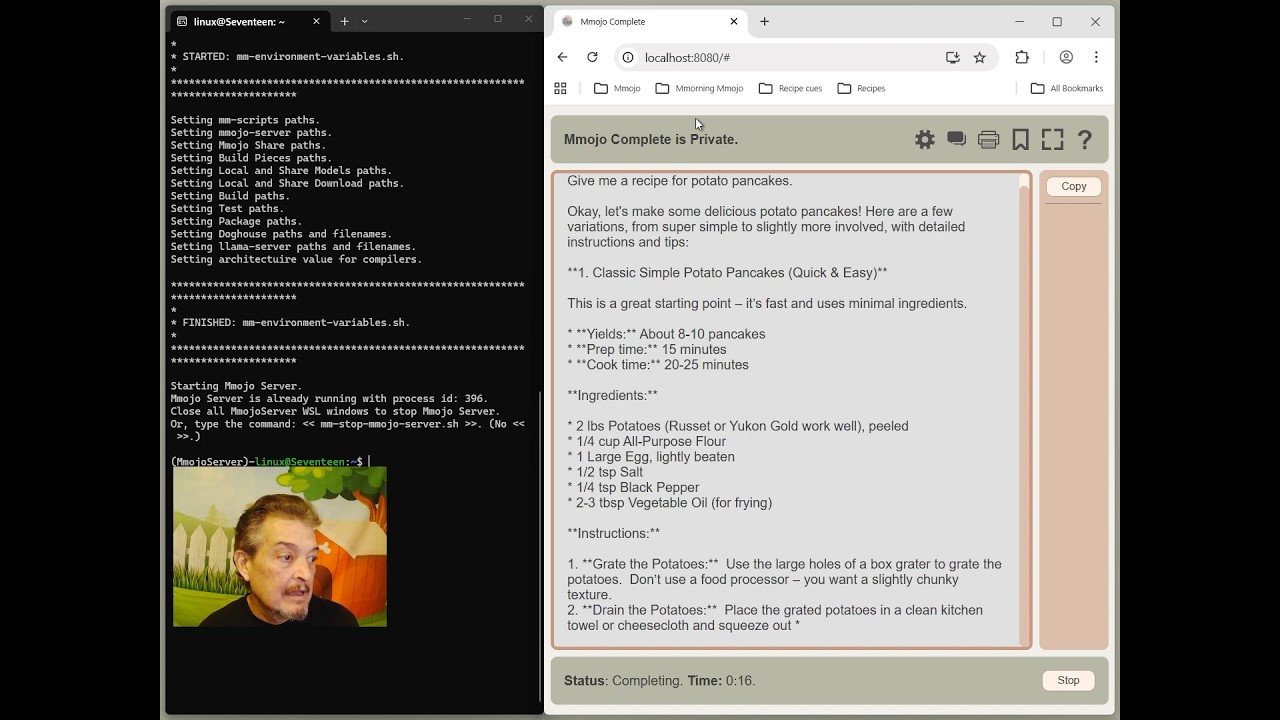Toggle full screen mode in Mmojo Complete
The width and height of the screenshot is (1280, 720).
(x=1053, y=140)
